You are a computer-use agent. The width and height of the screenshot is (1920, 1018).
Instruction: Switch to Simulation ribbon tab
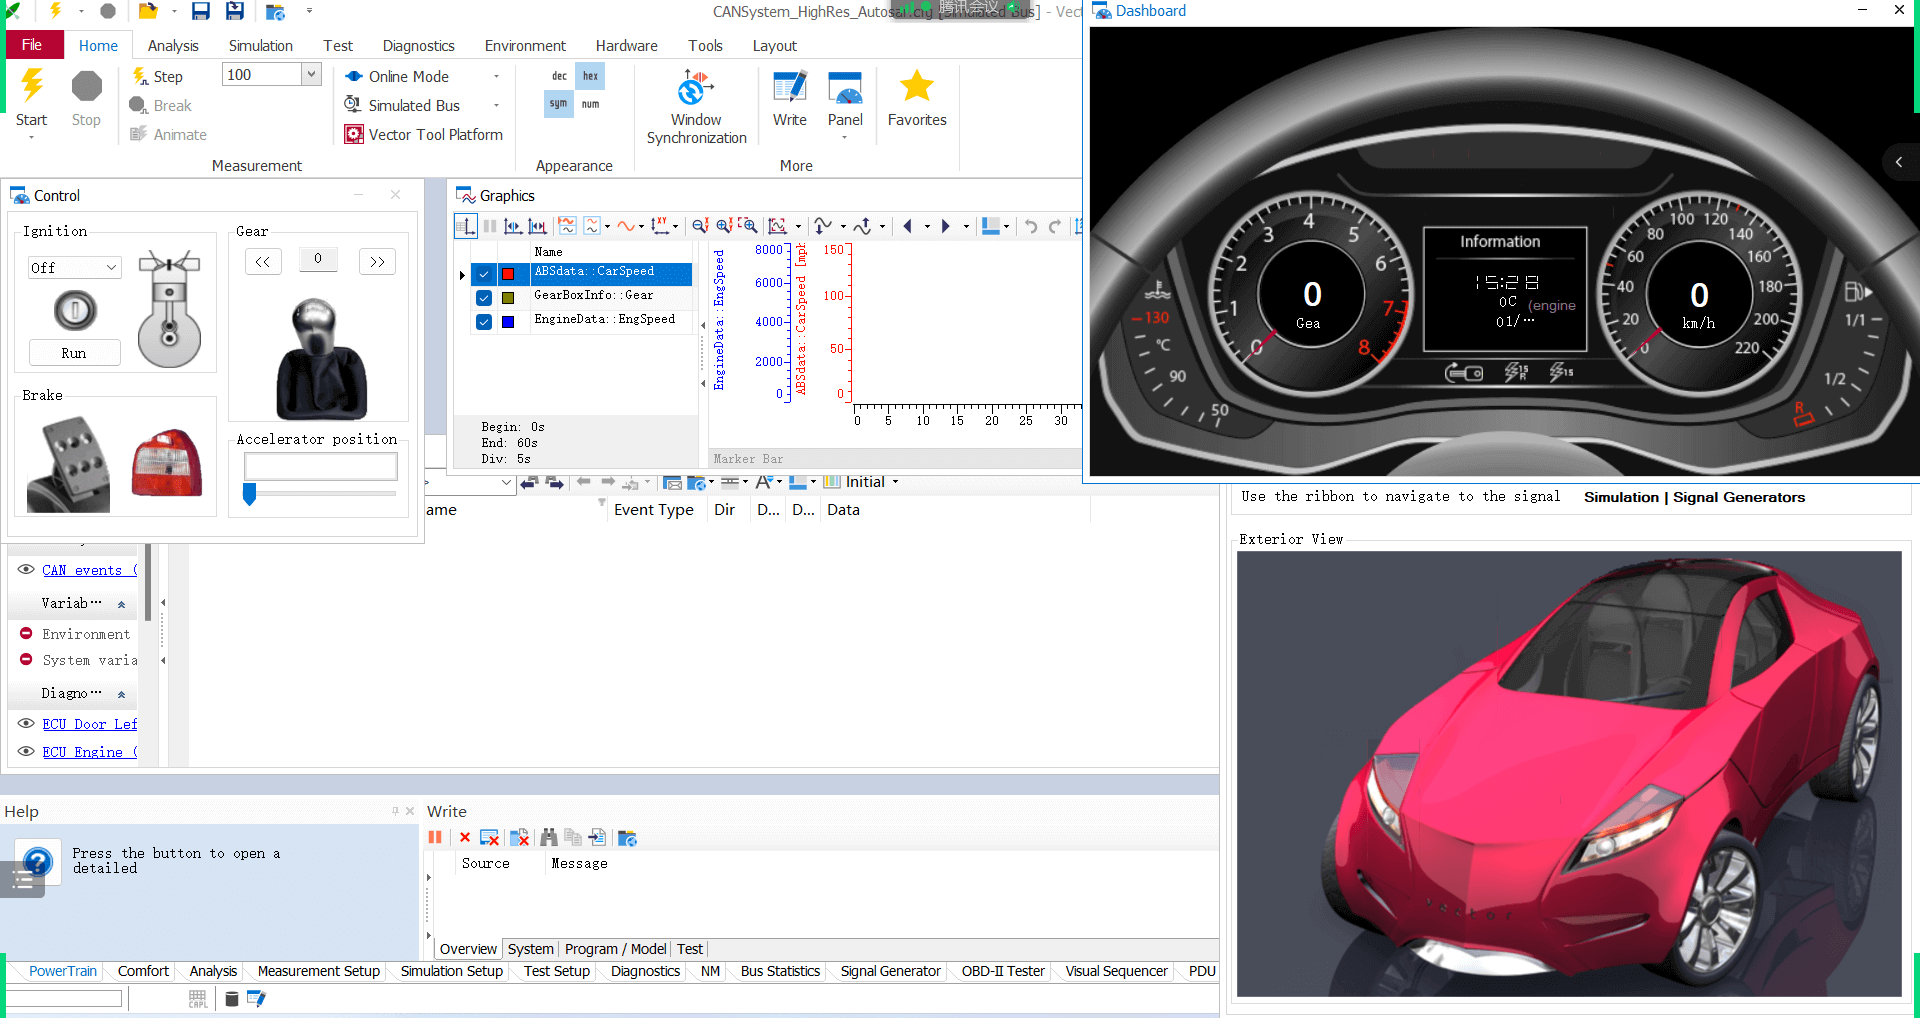point(260,45)
